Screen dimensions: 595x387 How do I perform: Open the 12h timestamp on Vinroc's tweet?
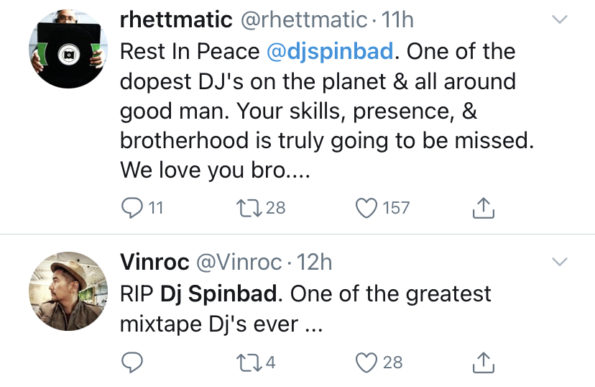tap(314, 262)
